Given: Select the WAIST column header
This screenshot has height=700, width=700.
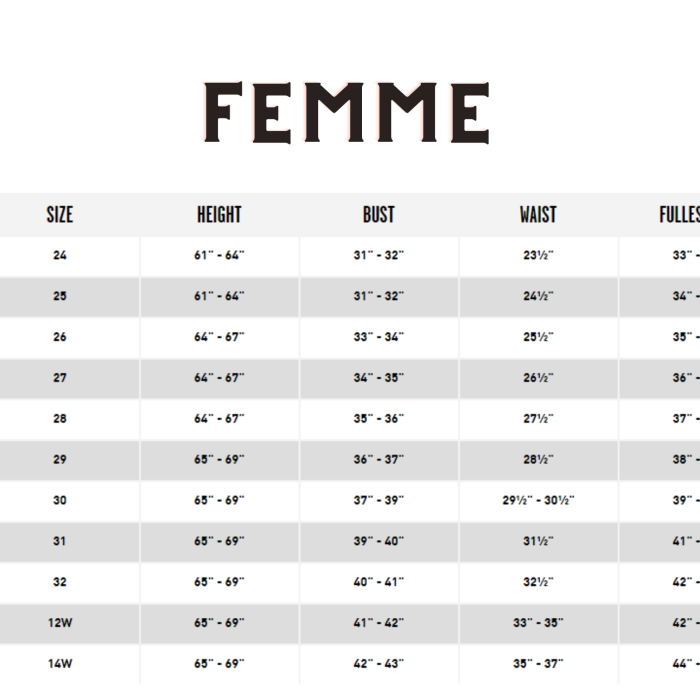Looking at the screenshot, I should coord(538,215).
